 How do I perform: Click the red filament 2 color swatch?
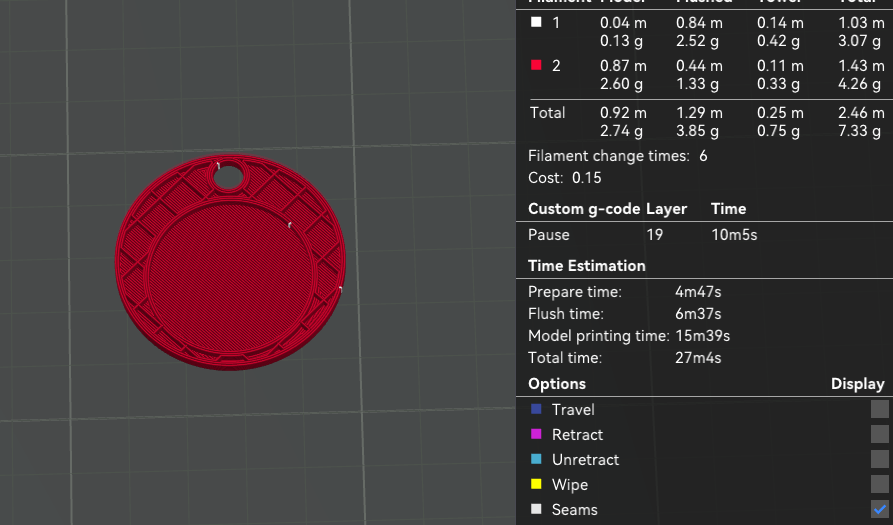click(536, 65)
